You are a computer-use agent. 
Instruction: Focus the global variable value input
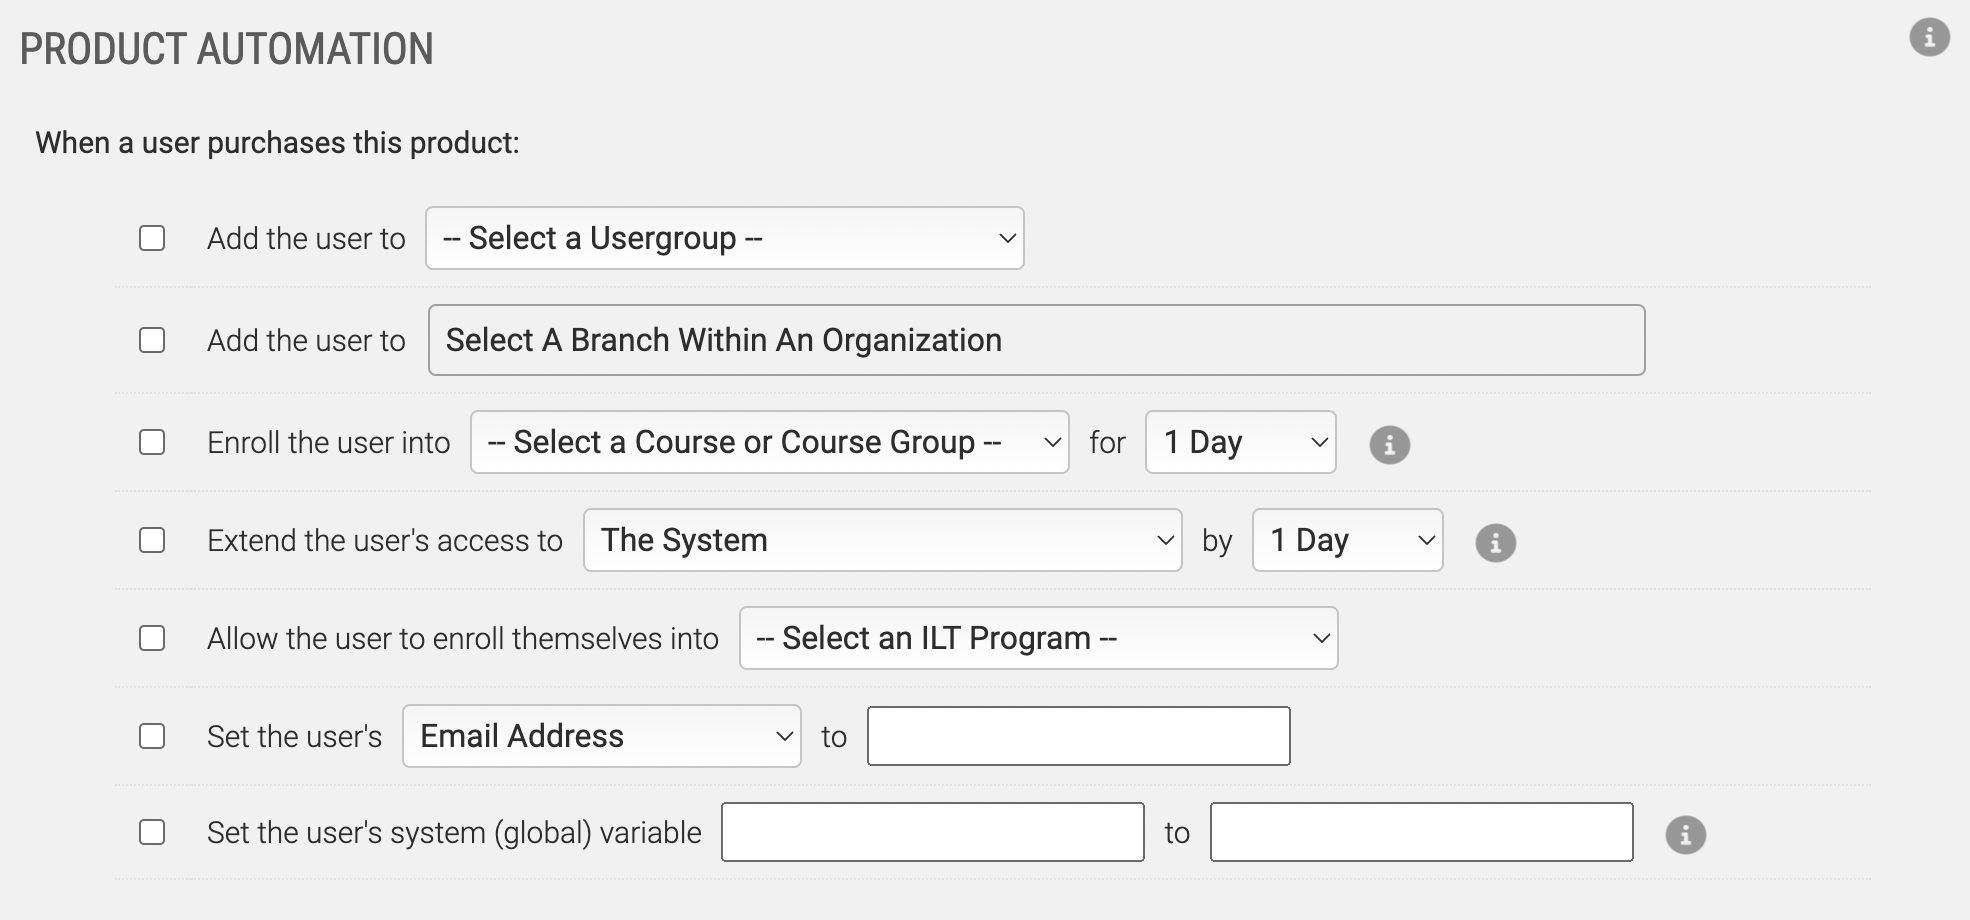(x=1422, y=832)
